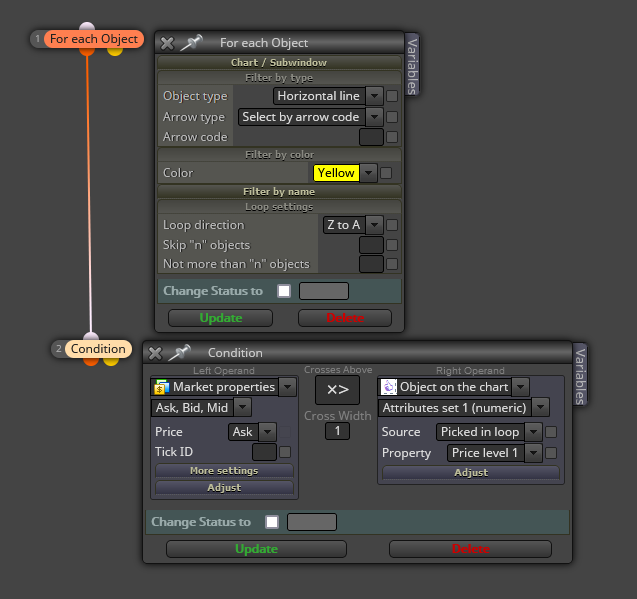
Task: Click status field in For each Object panel
Action: 324,291
